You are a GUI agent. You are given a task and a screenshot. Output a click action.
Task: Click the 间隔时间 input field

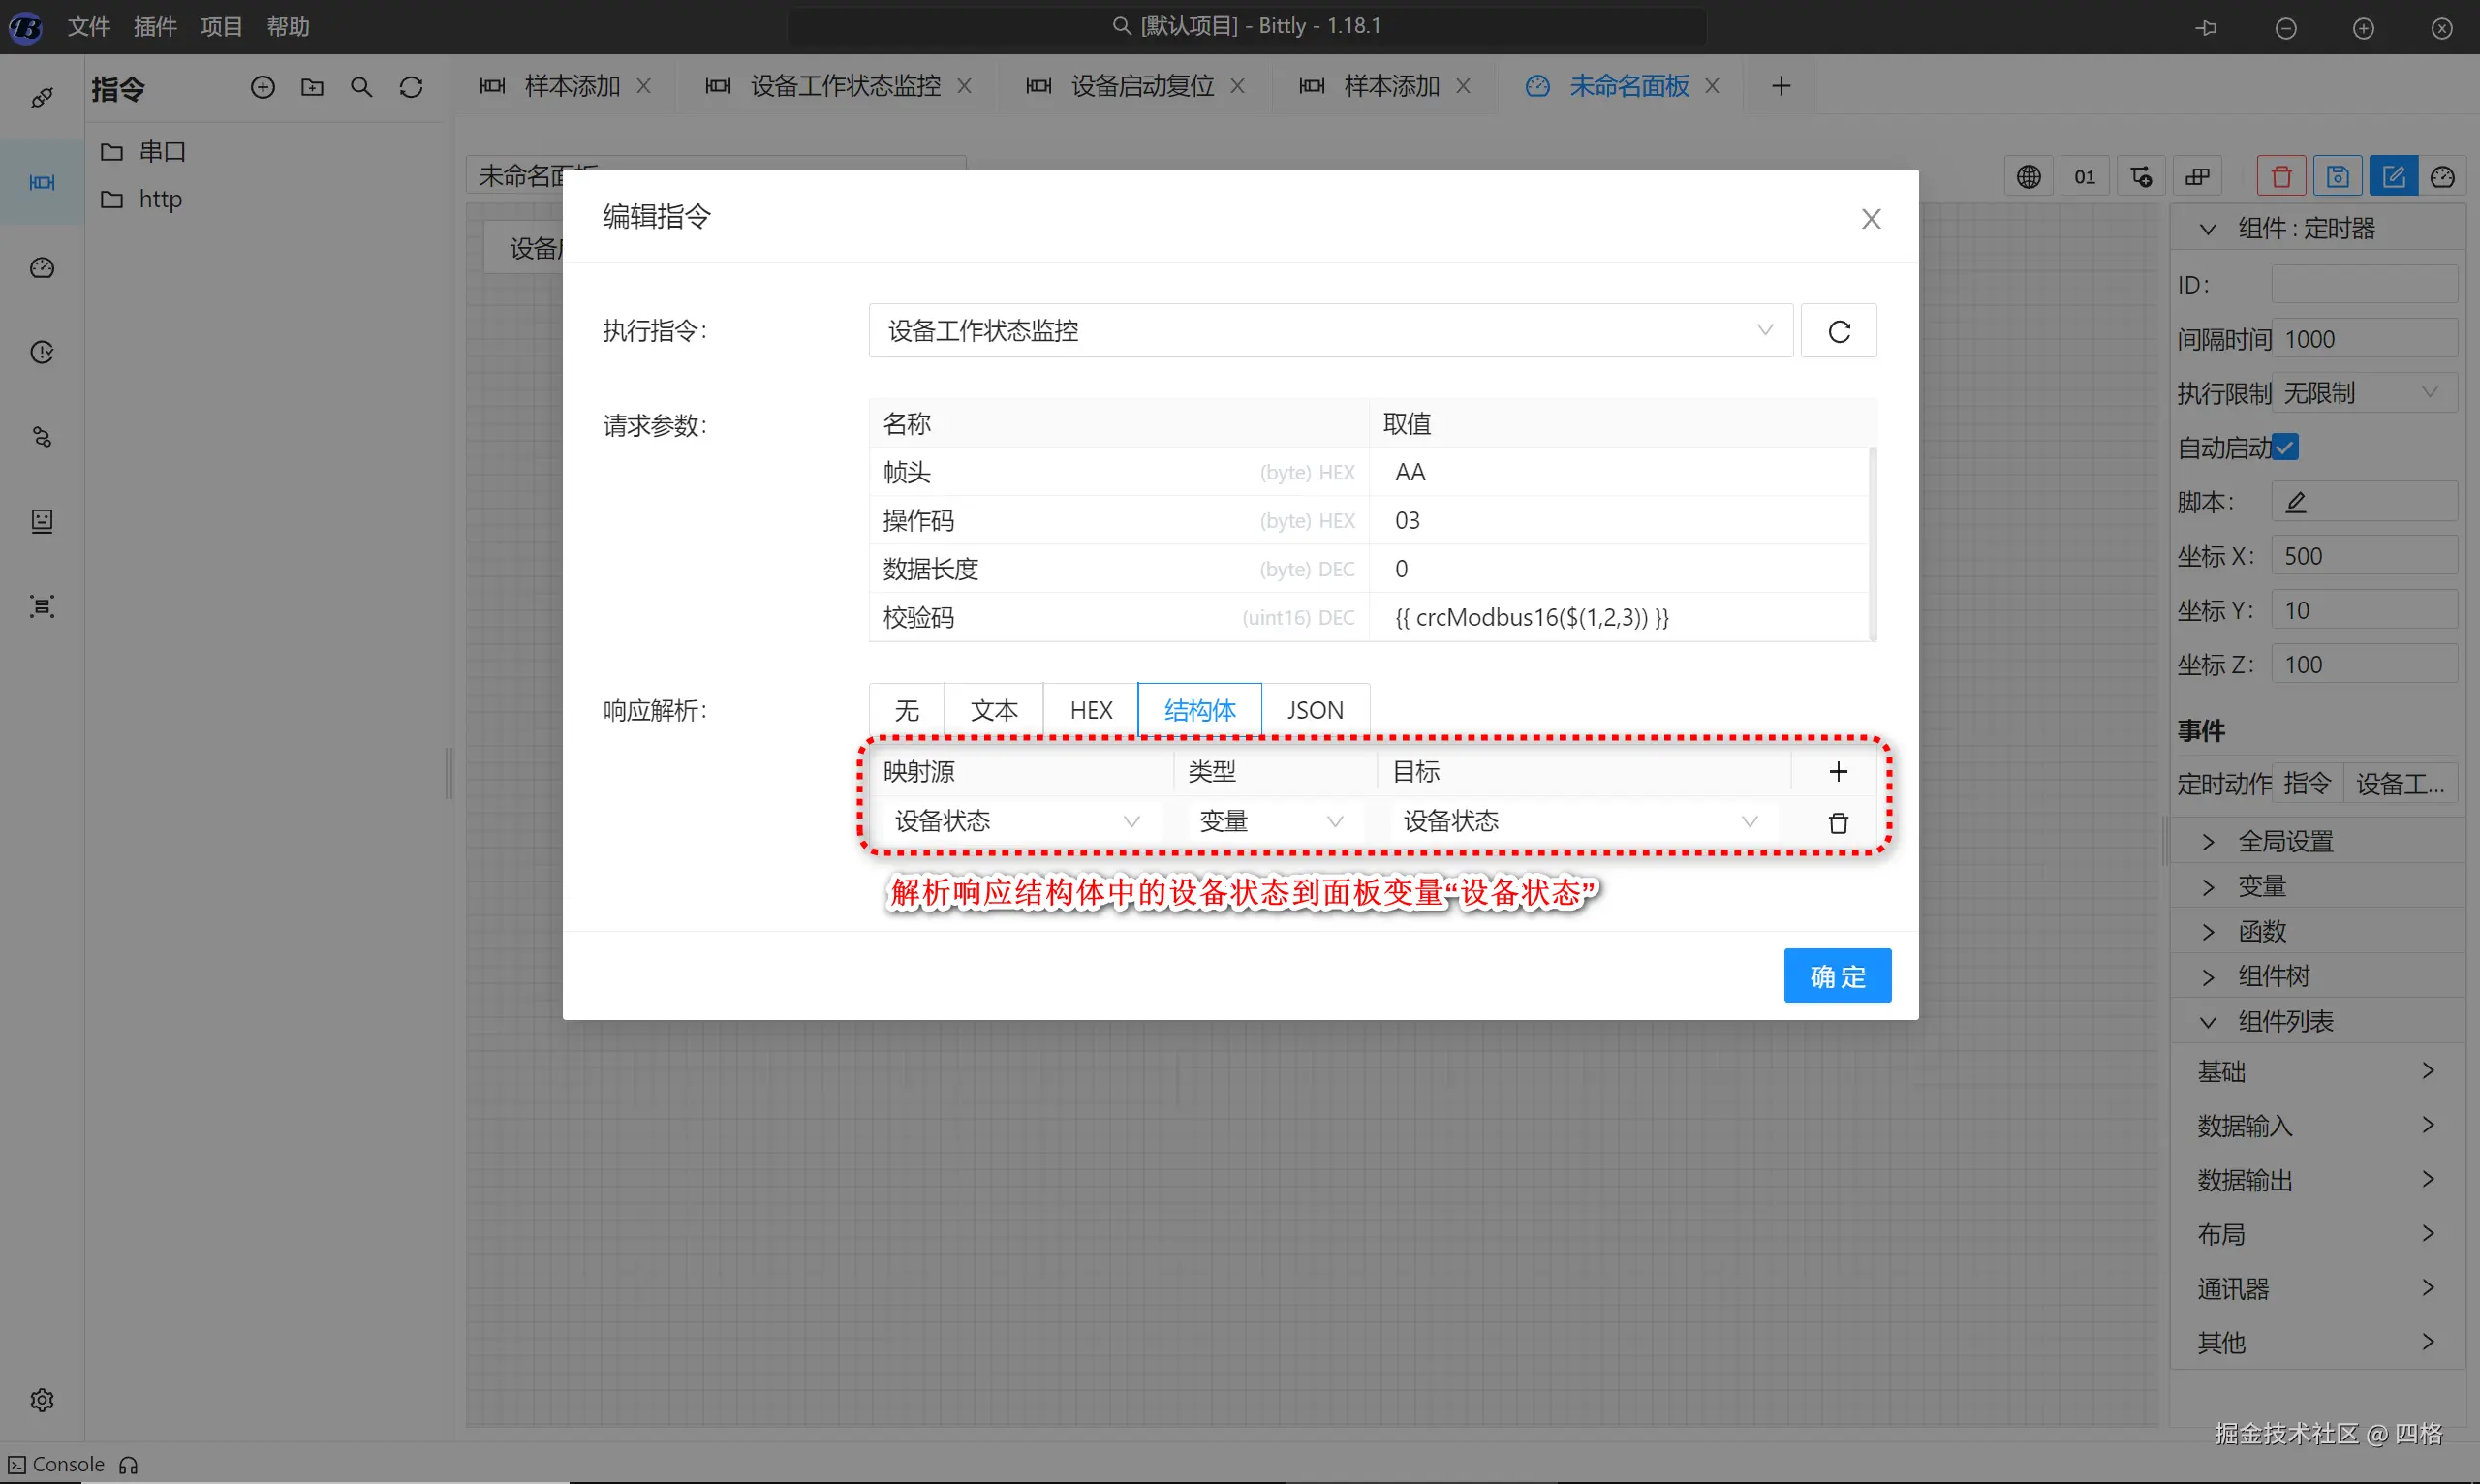[2363, 340]
